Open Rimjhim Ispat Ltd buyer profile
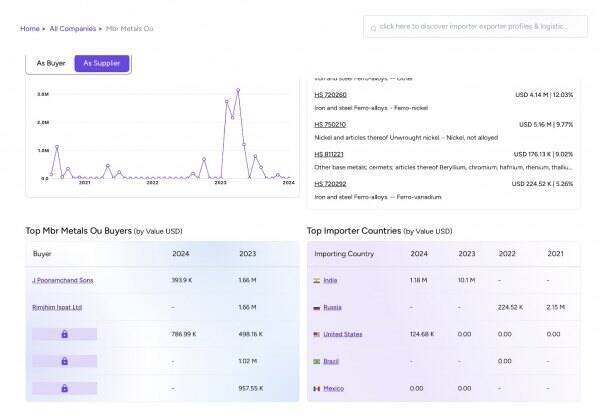 pos(57,308)
